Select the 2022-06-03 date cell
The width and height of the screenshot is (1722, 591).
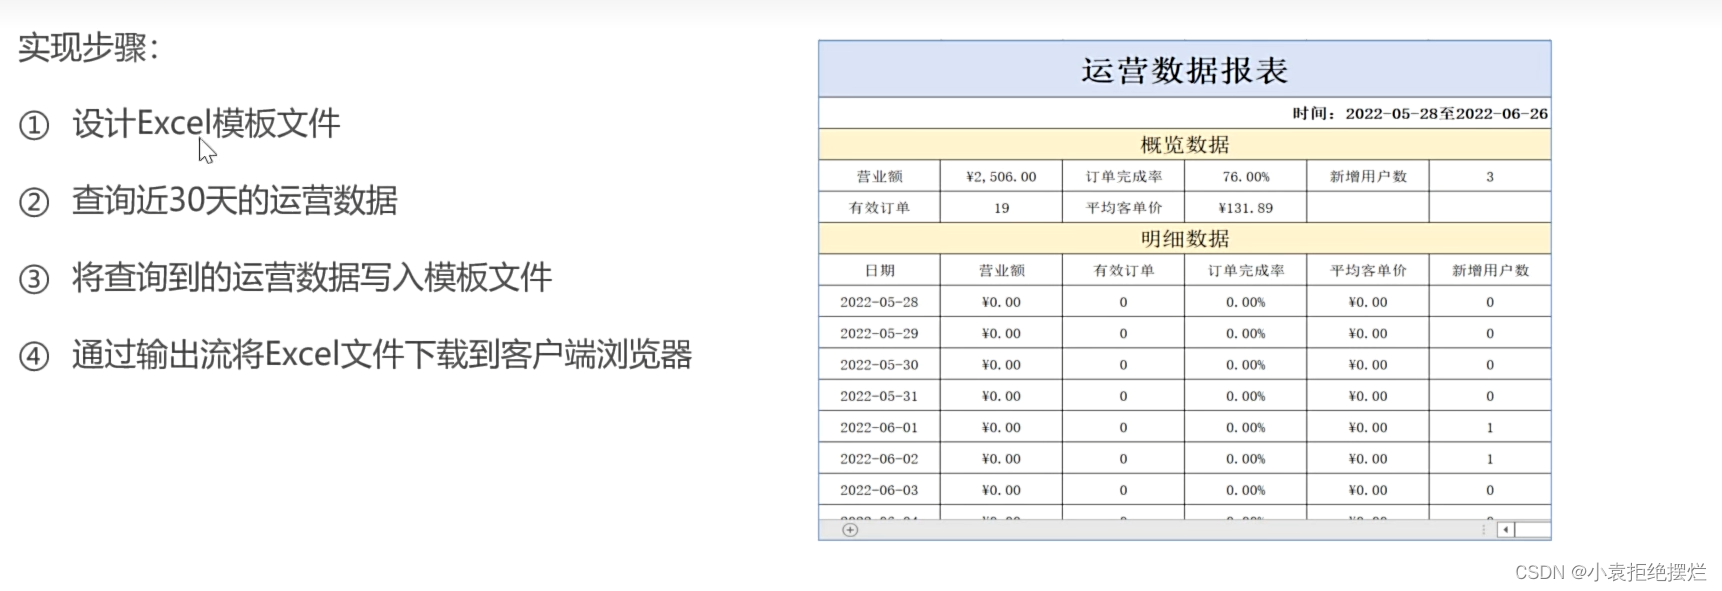(x=880, y=490)
